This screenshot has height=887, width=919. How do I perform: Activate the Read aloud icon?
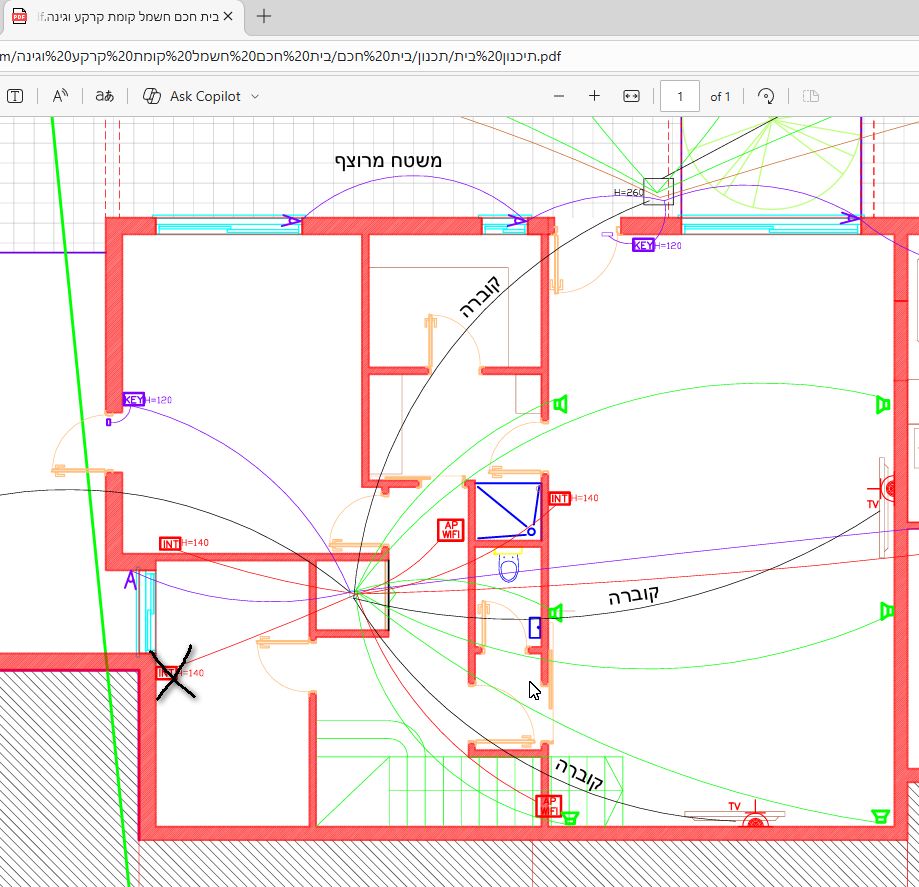[x=60, y=96]
